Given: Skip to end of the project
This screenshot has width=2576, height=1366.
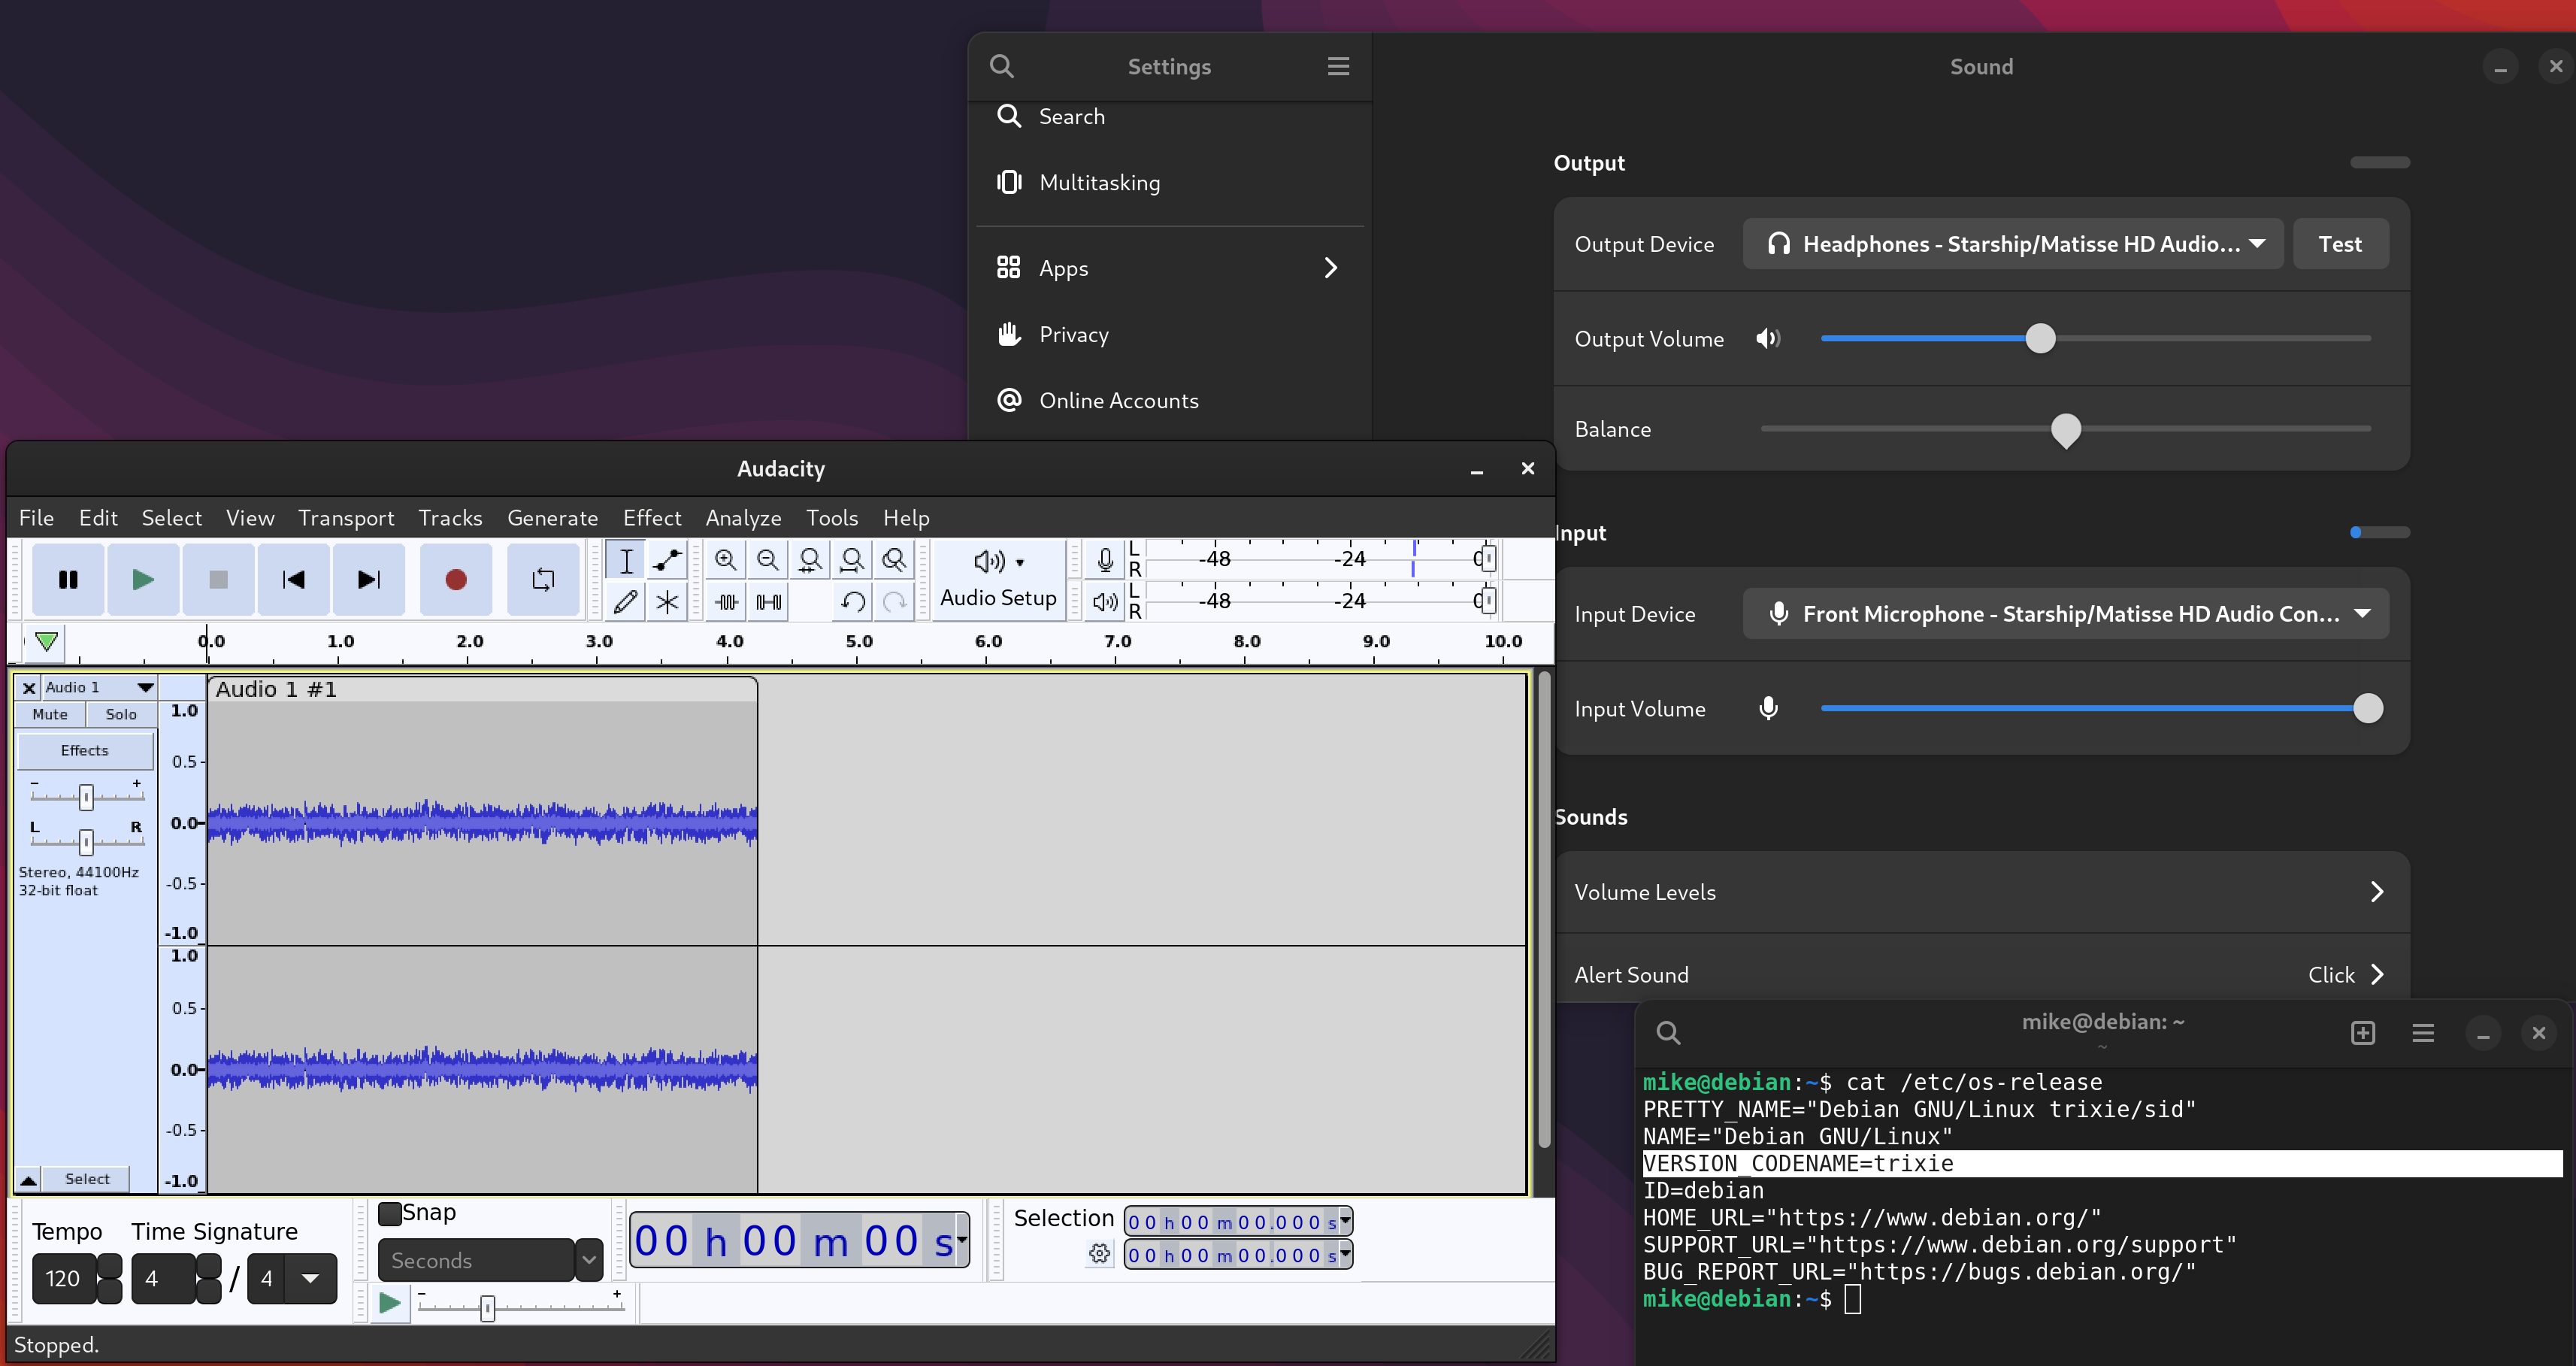Looking at the screenshot, I should [368, 580].
